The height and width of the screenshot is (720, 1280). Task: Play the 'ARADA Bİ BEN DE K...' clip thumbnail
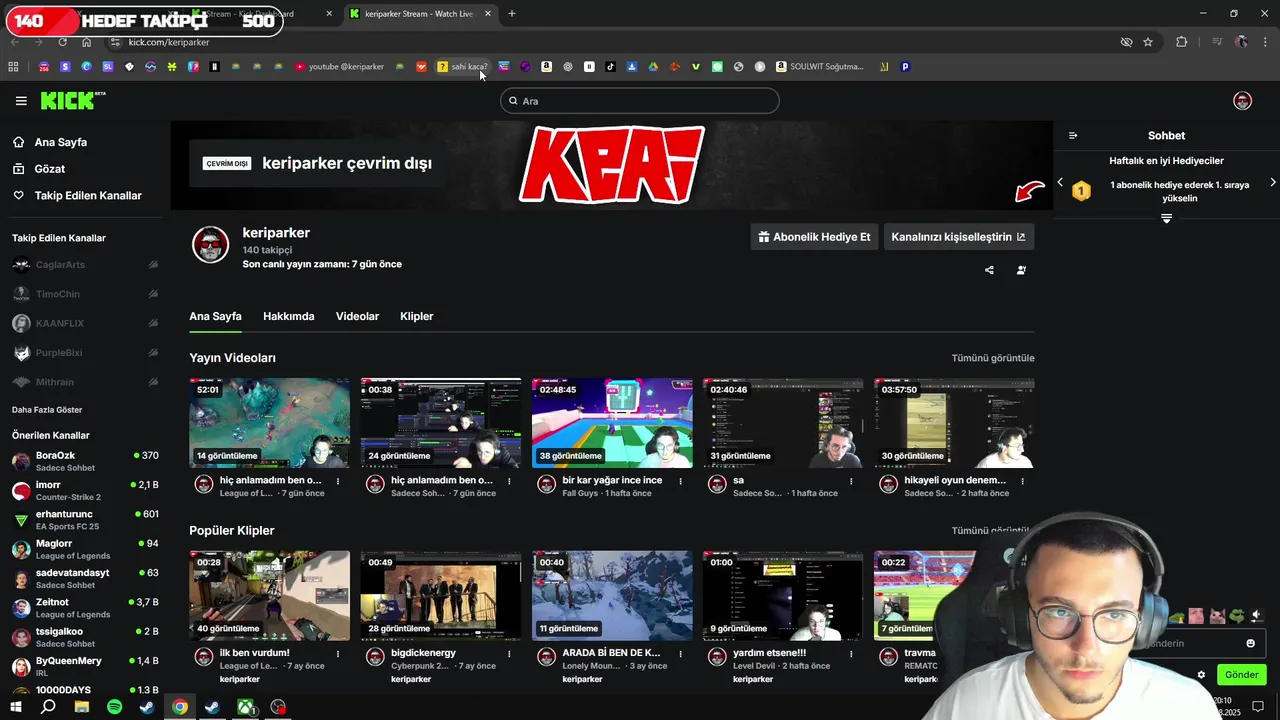[612, 596]
